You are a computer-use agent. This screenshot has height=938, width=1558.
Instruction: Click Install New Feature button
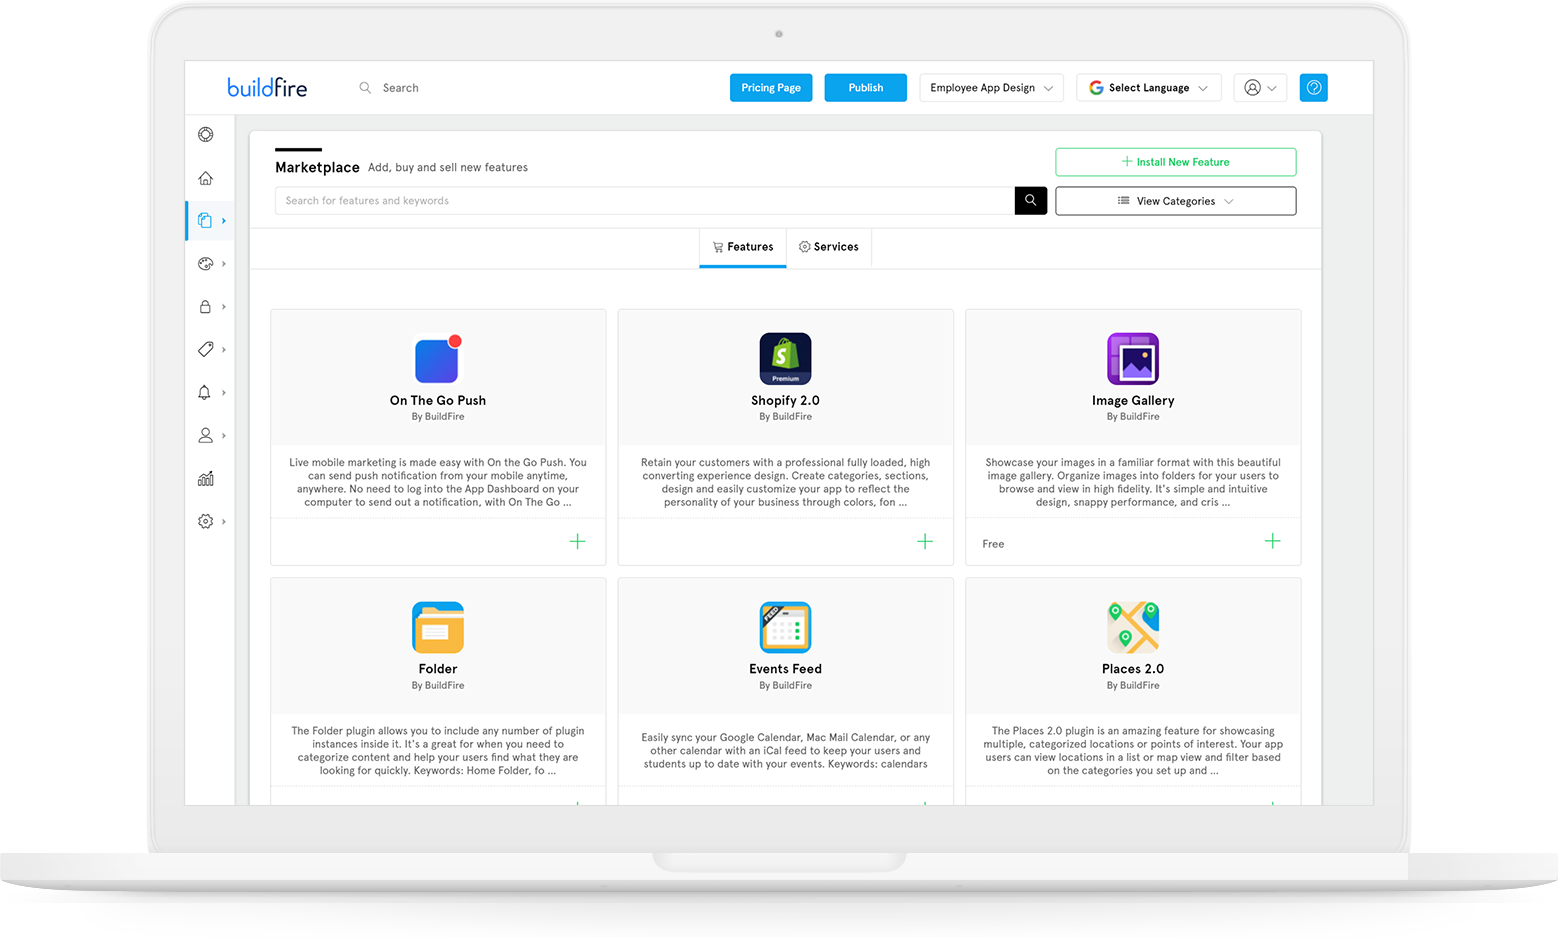point(1176,162)
